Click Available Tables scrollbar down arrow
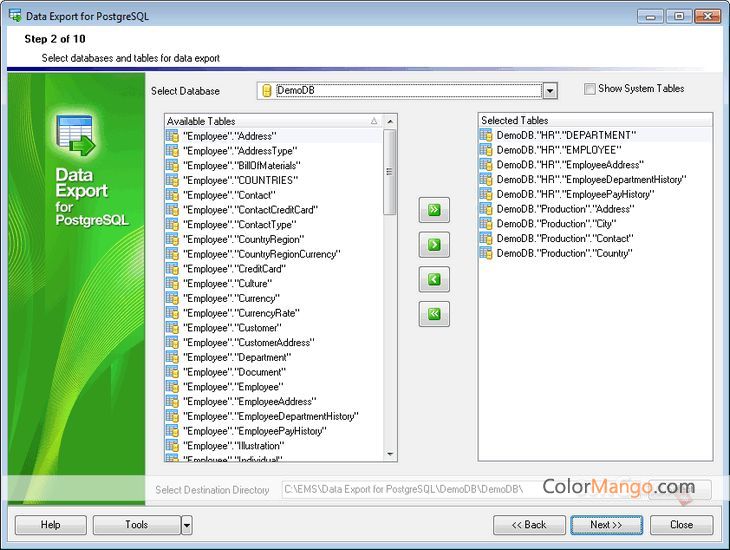Image resolution: width=730 pixels, height=550 pixels. pos(390,454)
